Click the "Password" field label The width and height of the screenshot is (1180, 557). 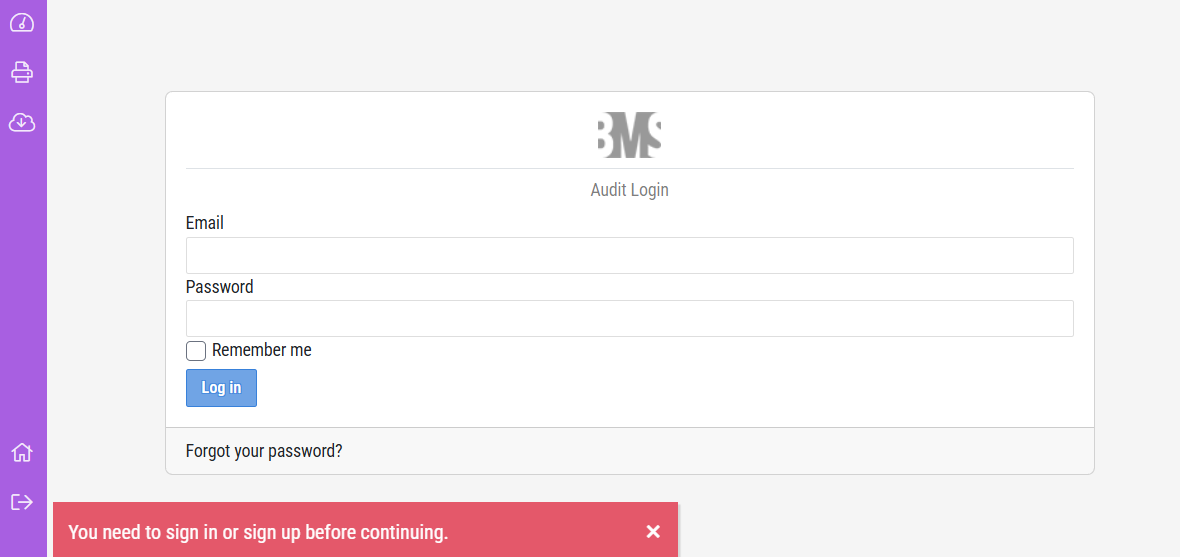pos(220,287)
